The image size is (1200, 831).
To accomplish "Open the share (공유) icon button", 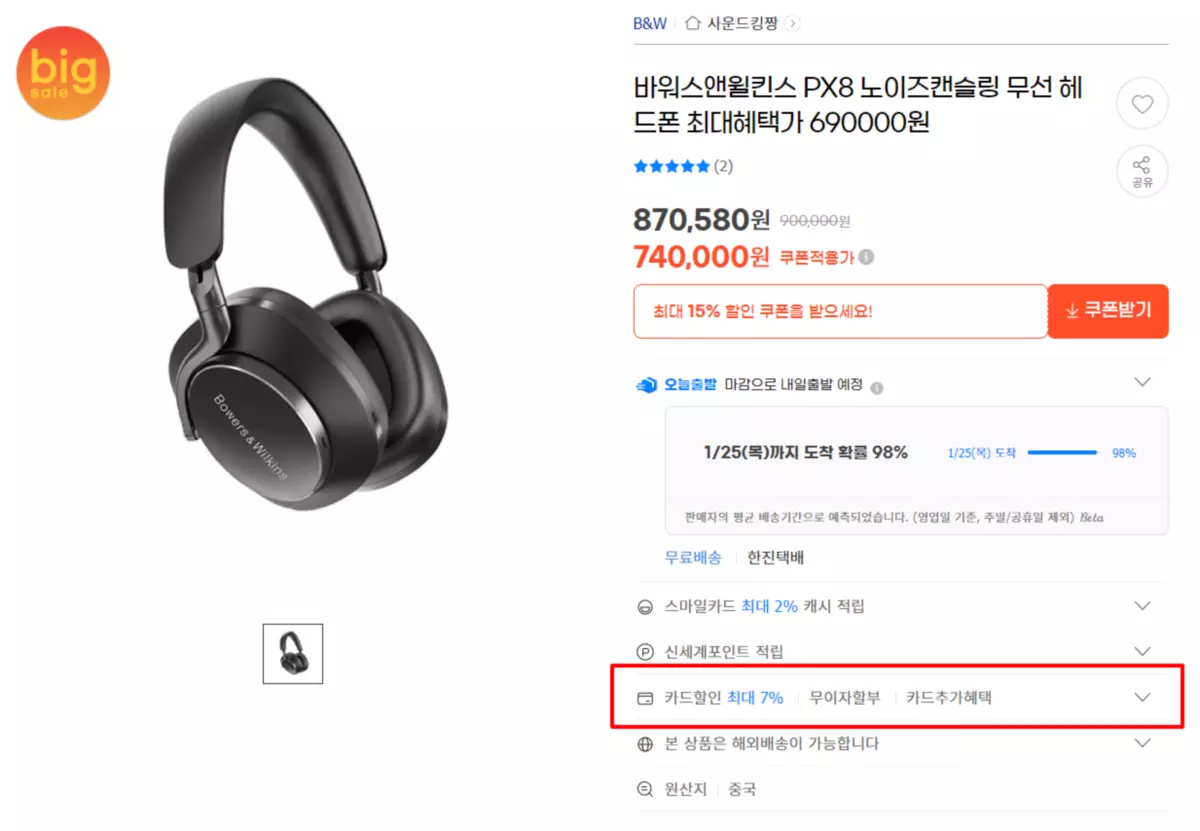I will pos(1142,172).
